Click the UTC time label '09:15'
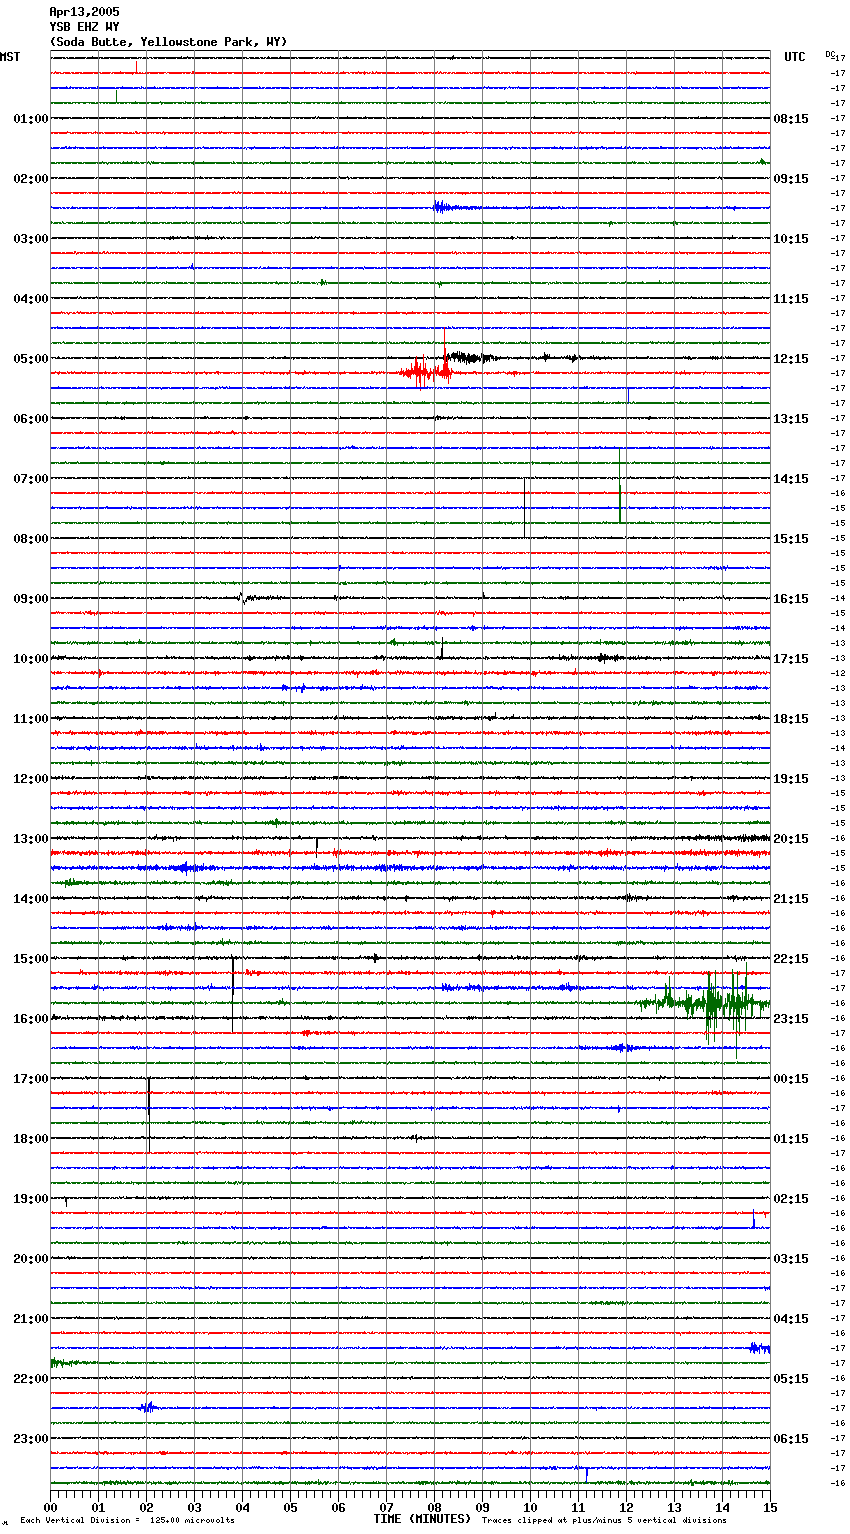 pyautogui.click(x=791, y=179)
